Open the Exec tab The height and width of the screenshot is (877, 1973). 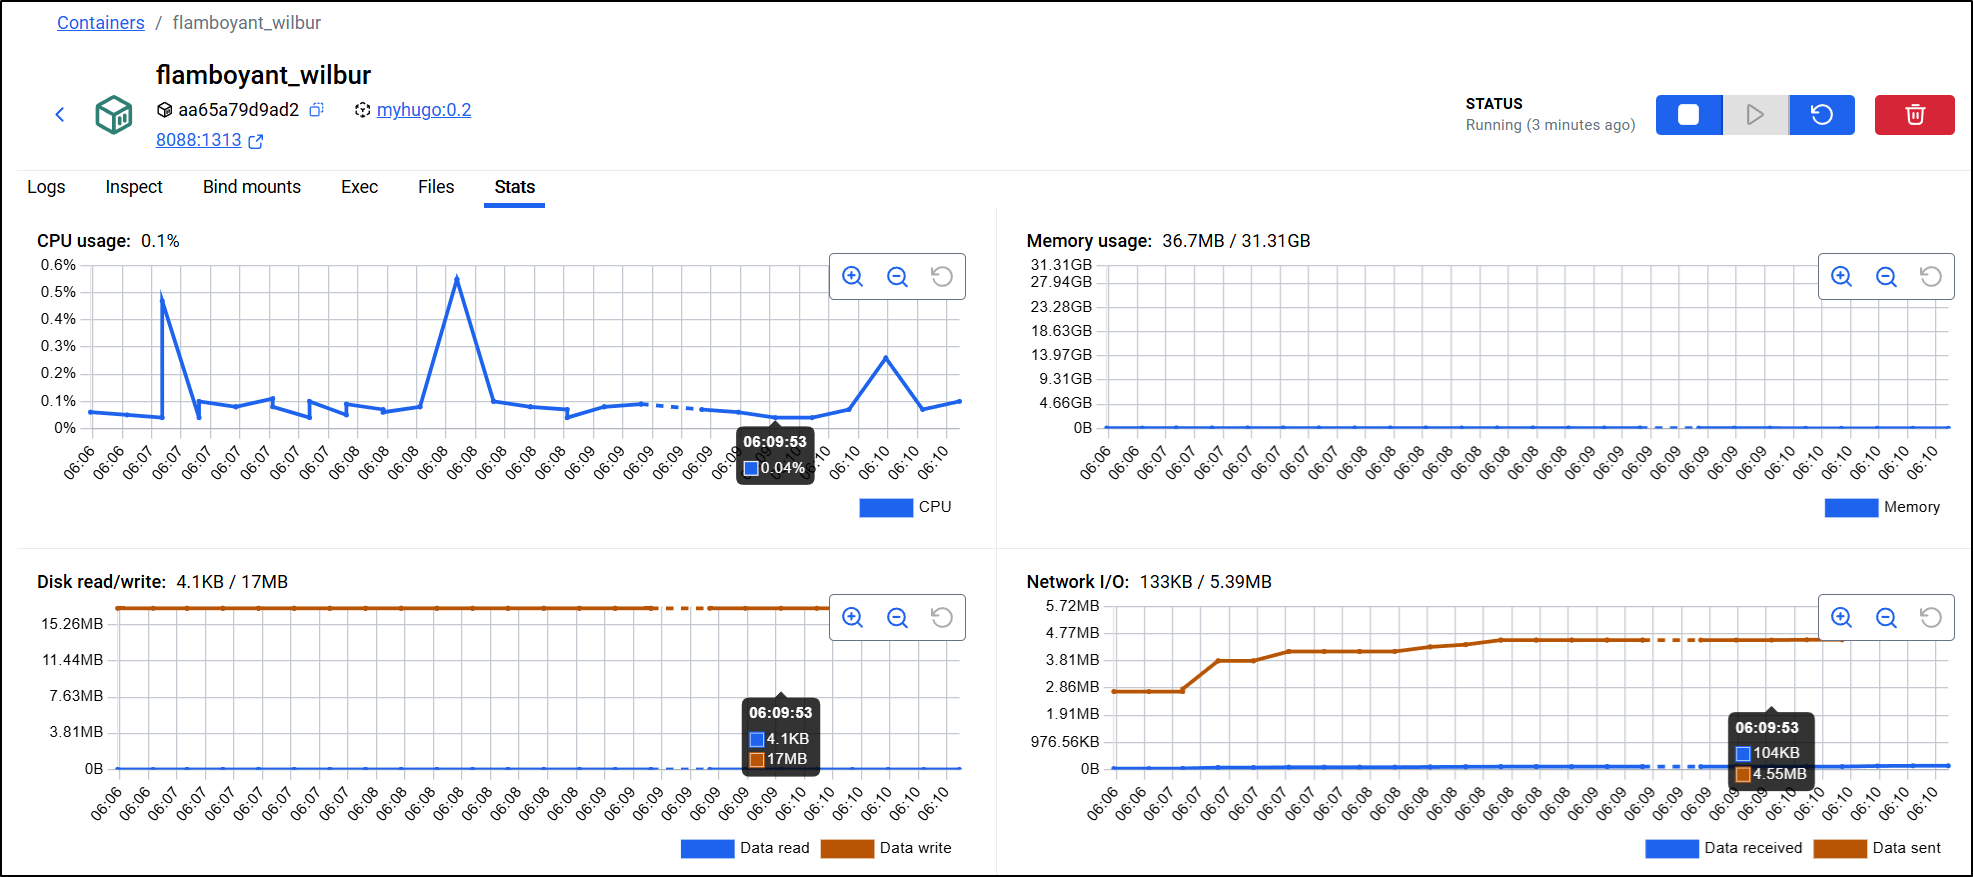(359, 187)
